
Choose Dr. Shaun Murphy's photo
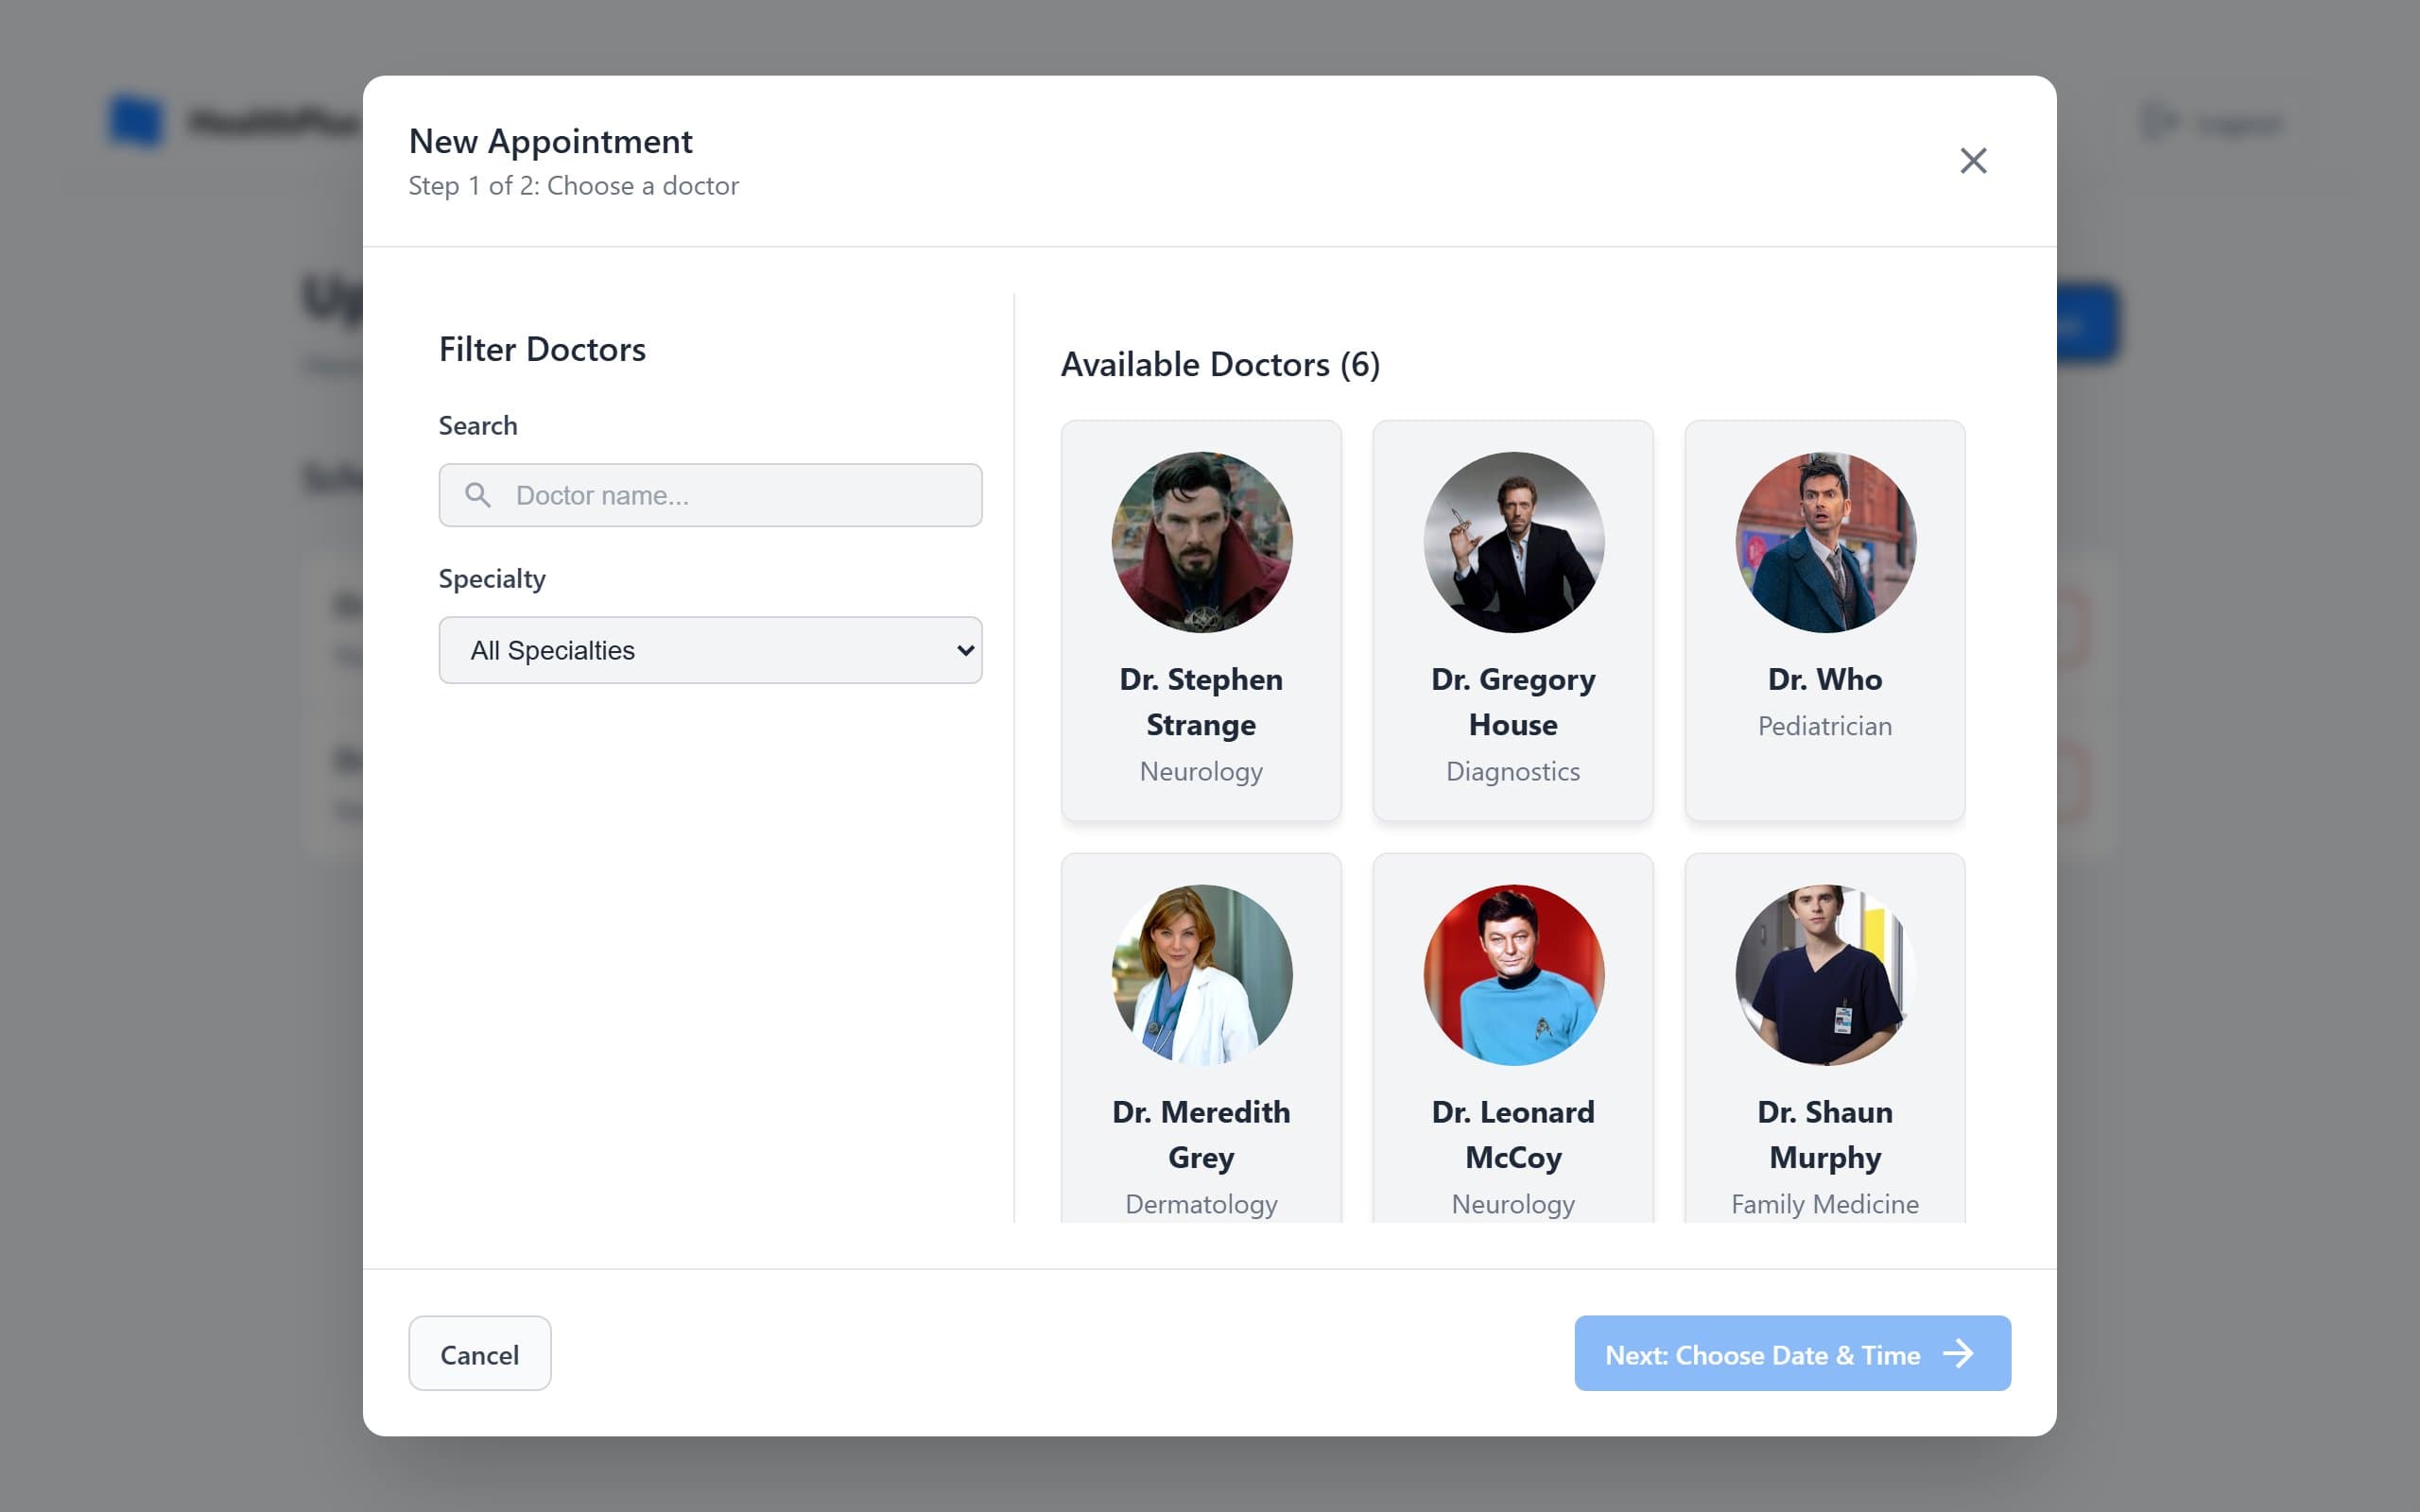[1825, 975]
